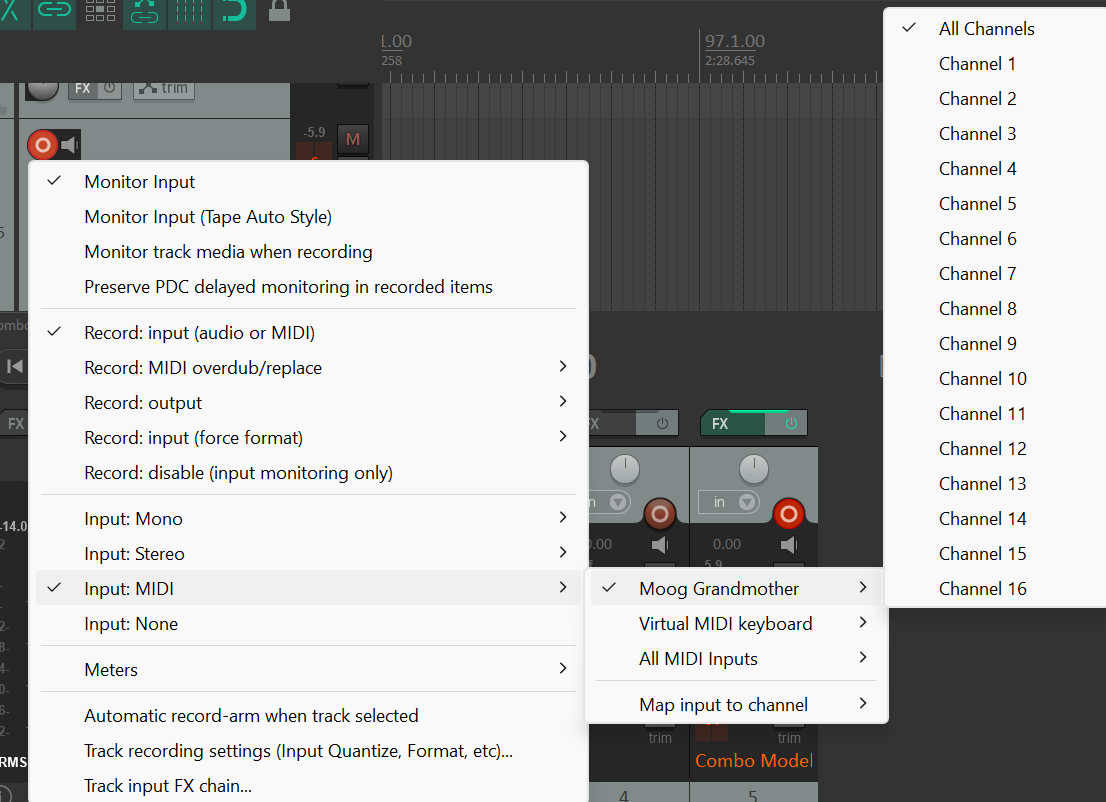Image resolution: width=1106 pixels, height=802 pixels.
Task: Choose Moog Grandmother MIDI input
Action: click(736, 589)
